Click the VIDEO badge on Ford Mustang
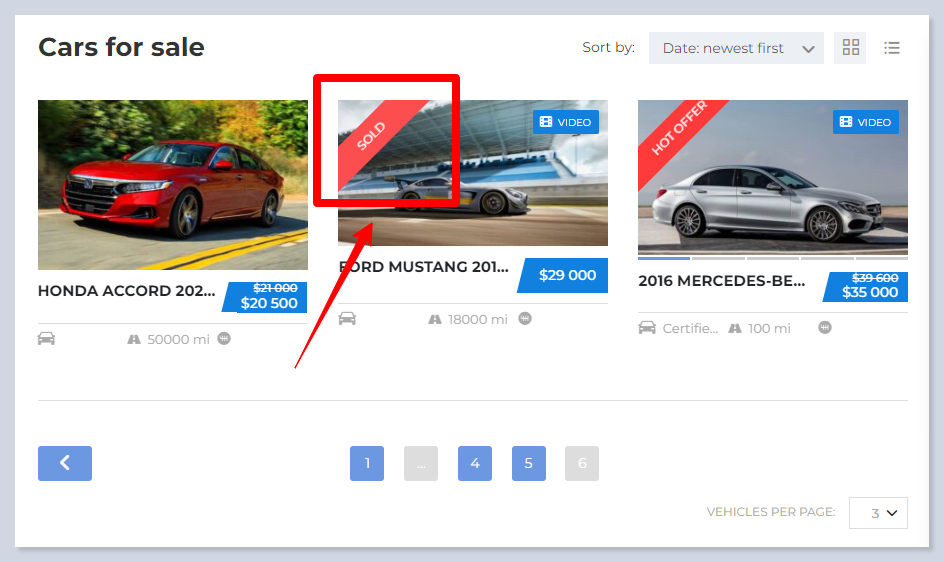Image resolution: width=944 pixels, height=562 pixels. (565, 122)
